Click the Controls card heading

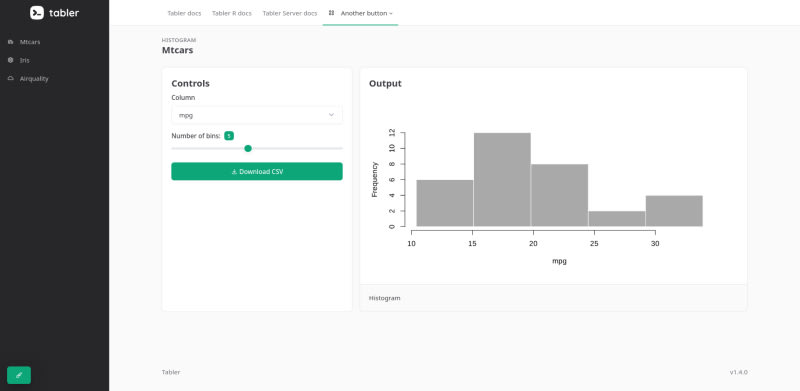[190, 83]
